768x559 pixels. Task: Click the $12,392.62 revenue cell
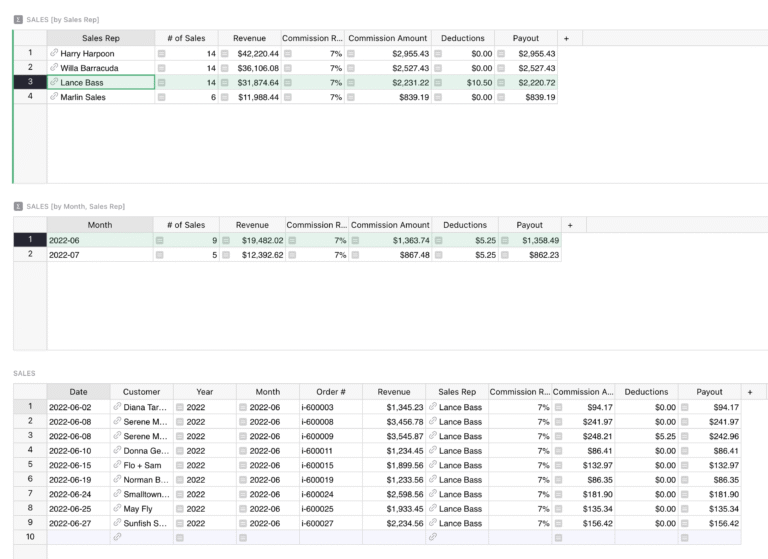click(253, 255)
